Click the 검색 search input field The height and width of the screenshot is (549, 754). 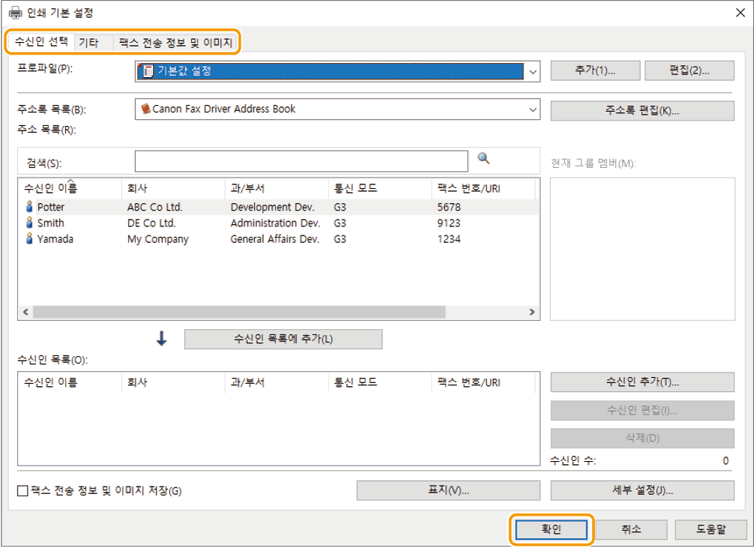click(x=300, y=162)
